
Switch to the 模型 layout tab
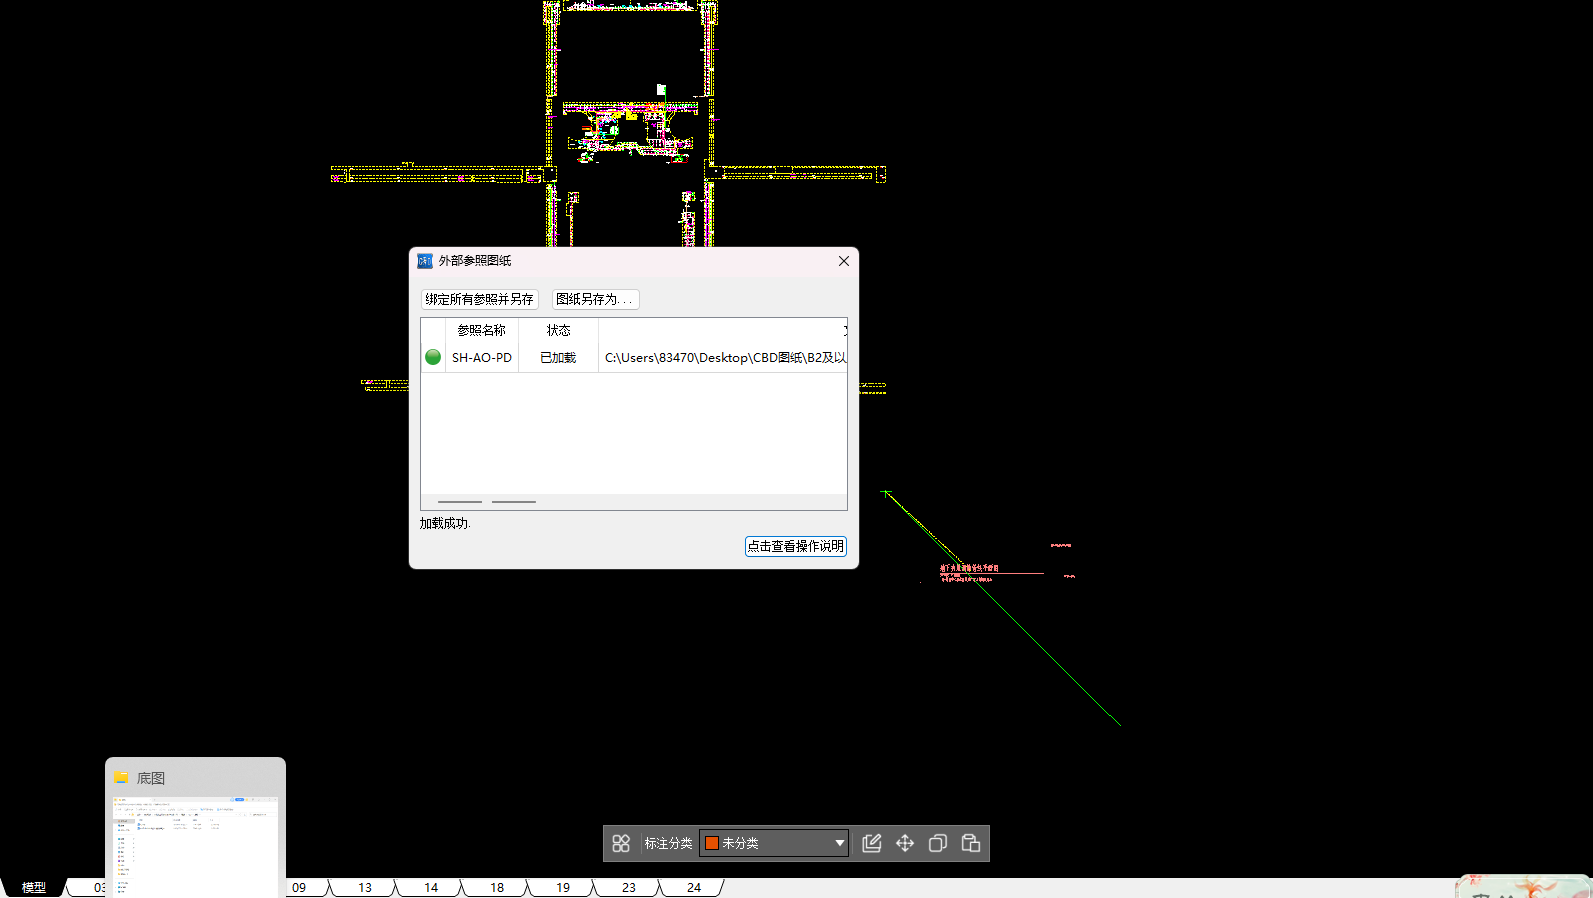click(34, 887)
